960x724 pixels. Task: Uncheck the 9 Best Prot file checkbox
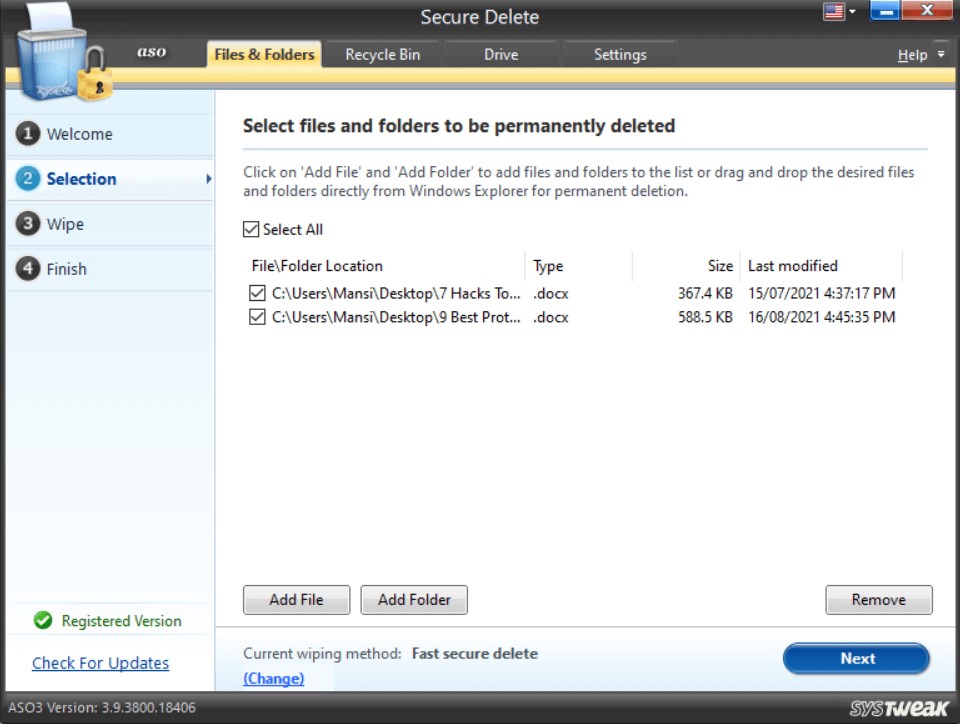point(258,317)
